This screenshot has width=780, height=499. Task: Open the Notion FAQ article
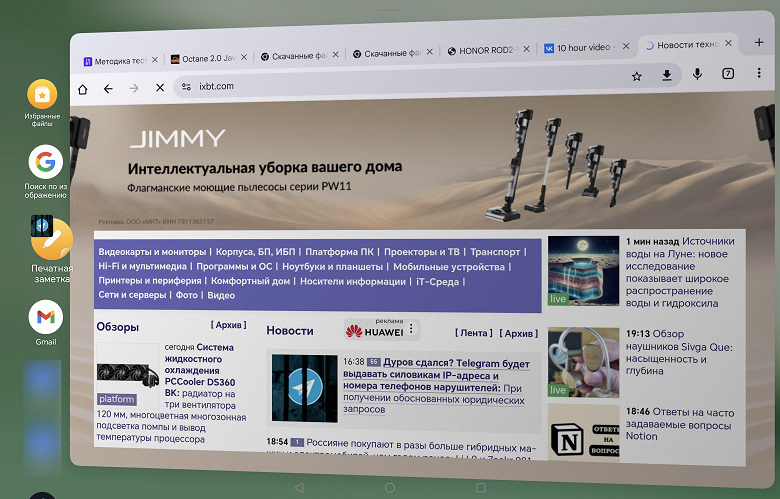680,424
